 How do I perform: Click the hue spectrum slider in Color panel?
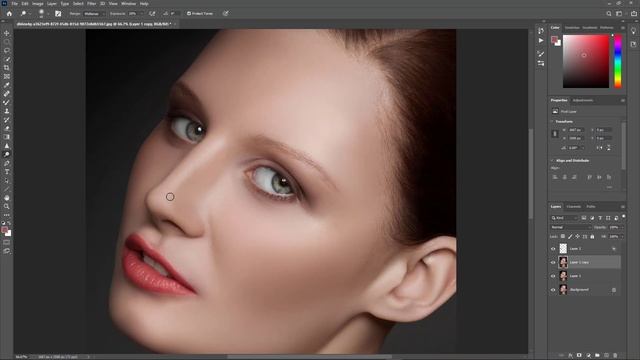[x=618, y=61]
